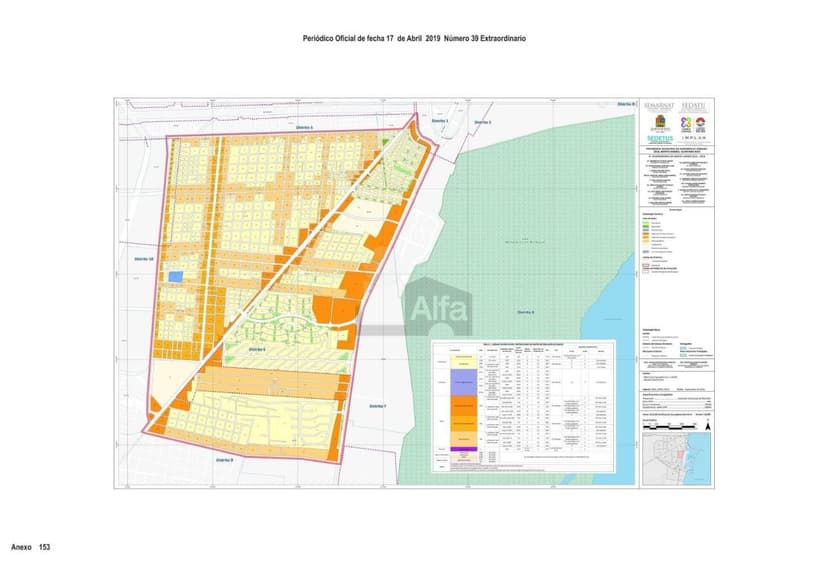Click the Periódico Oficial page header text

point(414,38)
